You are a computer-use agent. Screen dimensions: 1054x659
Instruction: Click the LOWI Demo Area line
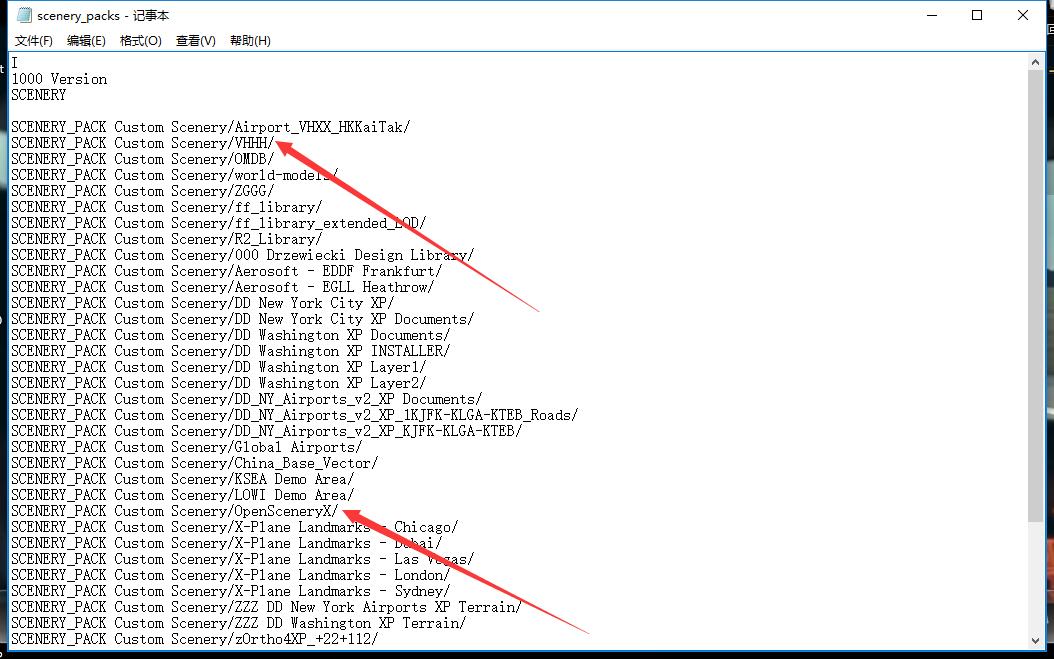click(183, 496)
